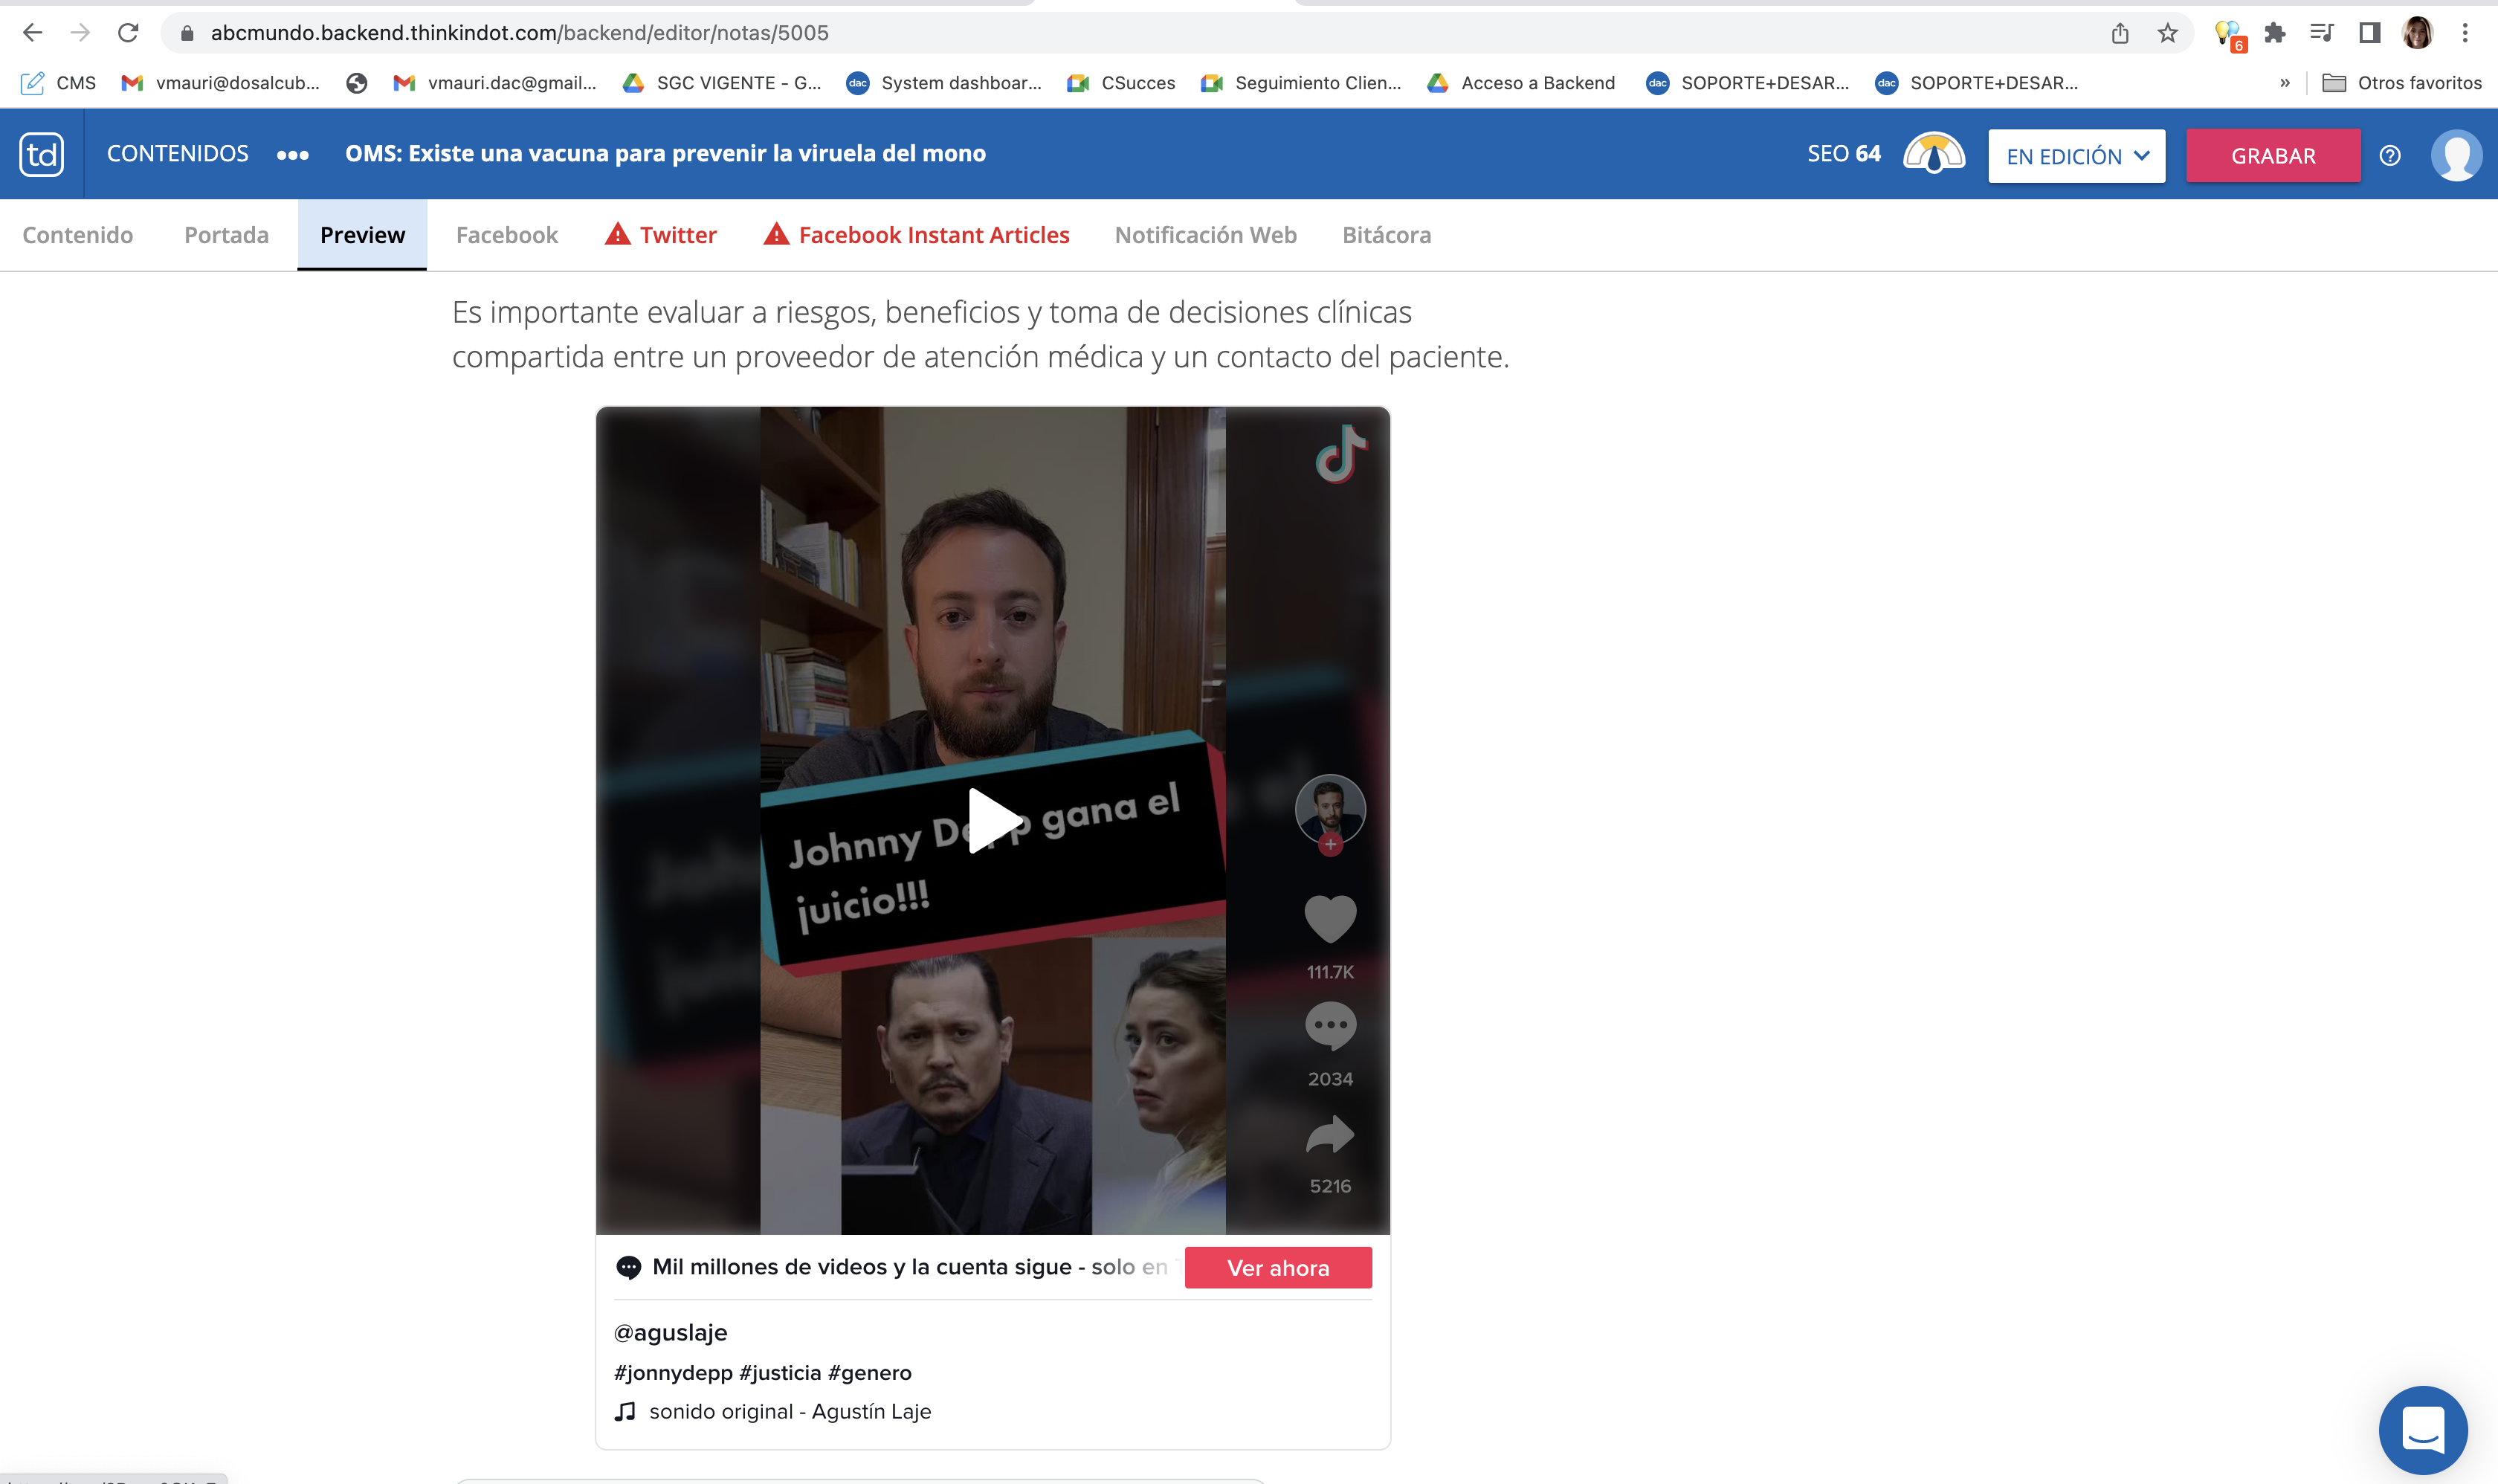Expand the hidden bookmarks chevron
The width and height of the screenshot is (2498, 1484).
click(2285, 83)
